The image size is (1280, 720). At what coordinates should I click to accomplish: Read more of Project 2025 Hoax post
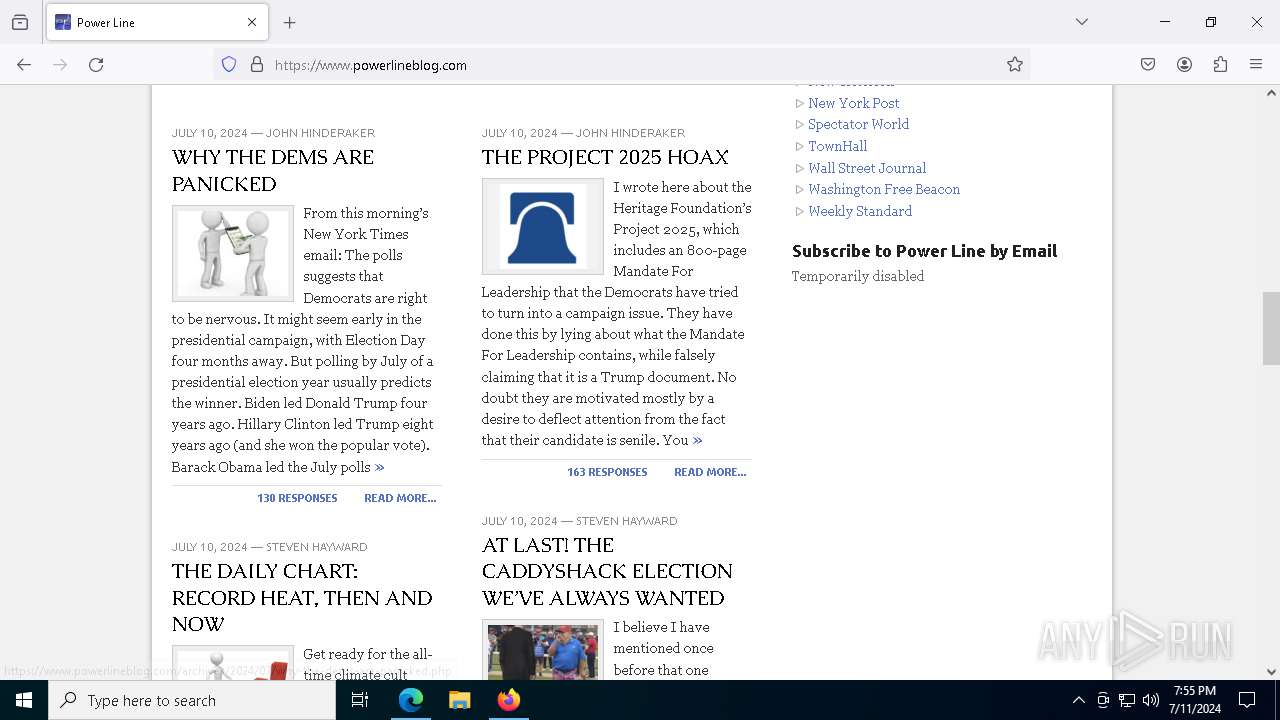pos(710,472)
